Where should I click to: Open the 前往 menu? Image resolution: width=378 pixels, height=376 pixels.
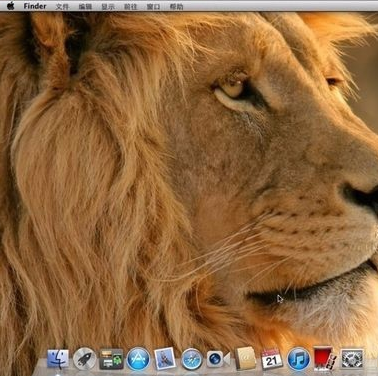pos(130,6)
